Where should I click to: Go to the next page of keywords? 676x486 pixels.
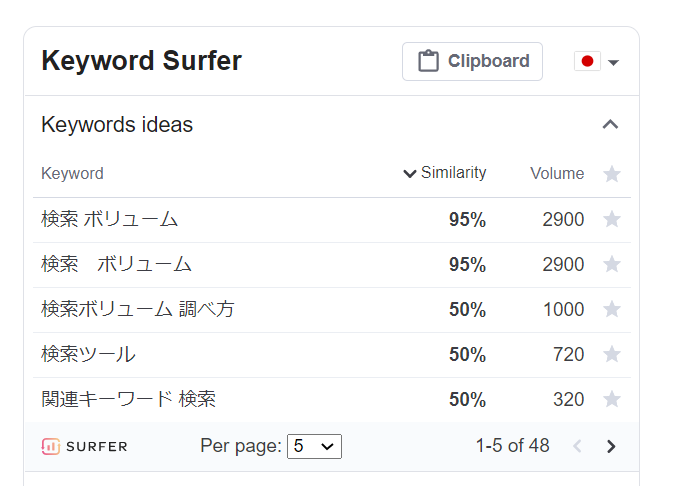[610, 446]
